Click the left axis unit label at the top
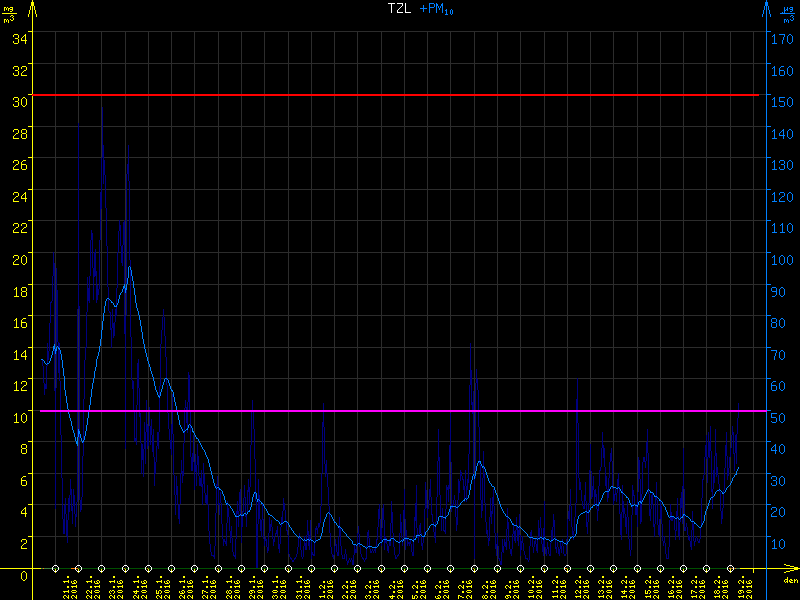Viewport: 800px width, 600px height. [9, 15]
